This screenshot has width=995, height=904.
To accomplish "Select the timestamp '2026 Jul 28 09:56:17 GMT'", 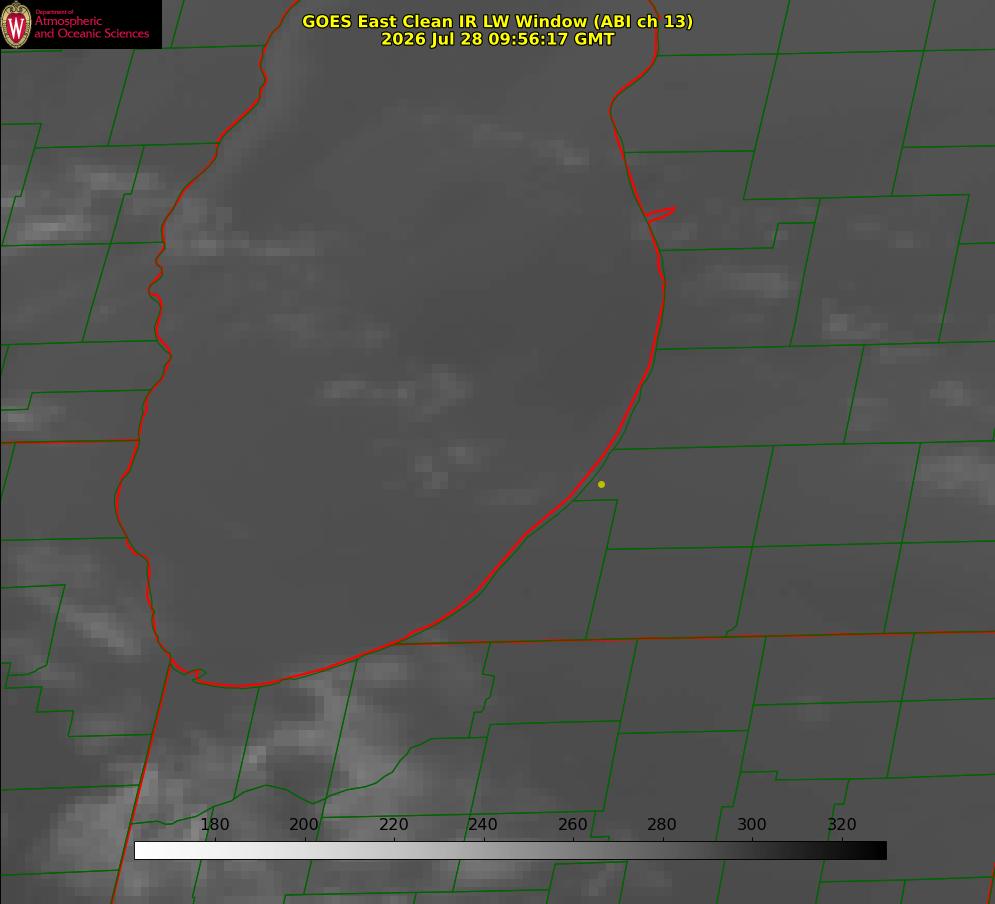I will pos(498,39).
